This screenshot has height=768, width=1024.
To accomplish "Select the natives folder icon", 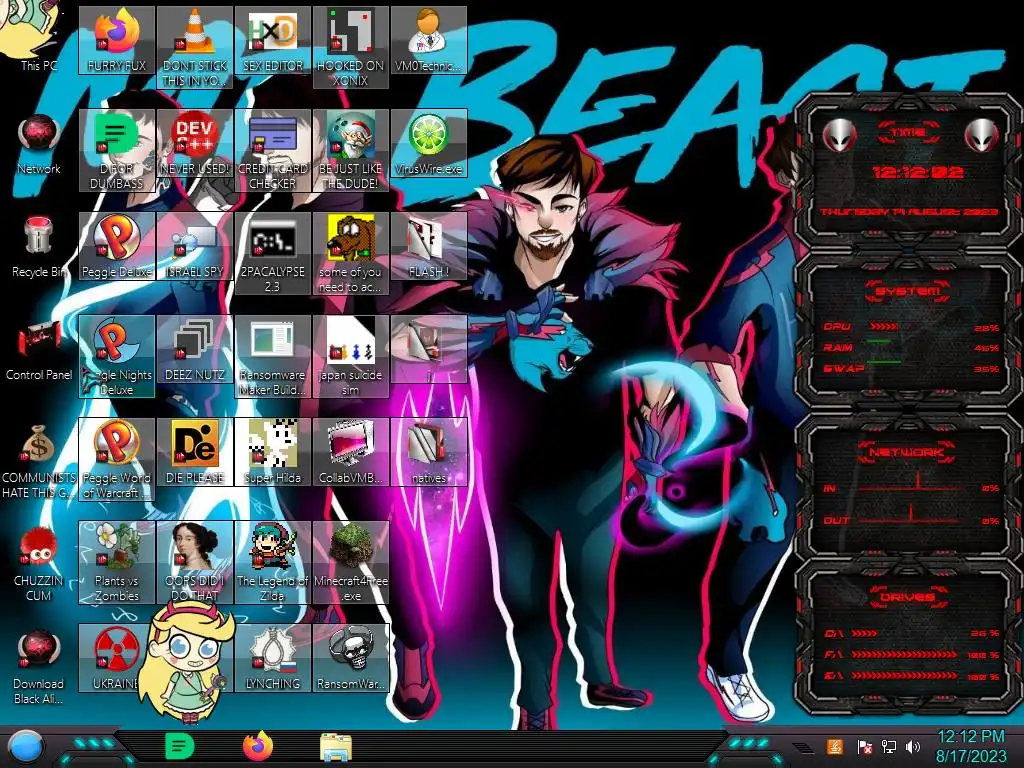I will click(428, 453).
